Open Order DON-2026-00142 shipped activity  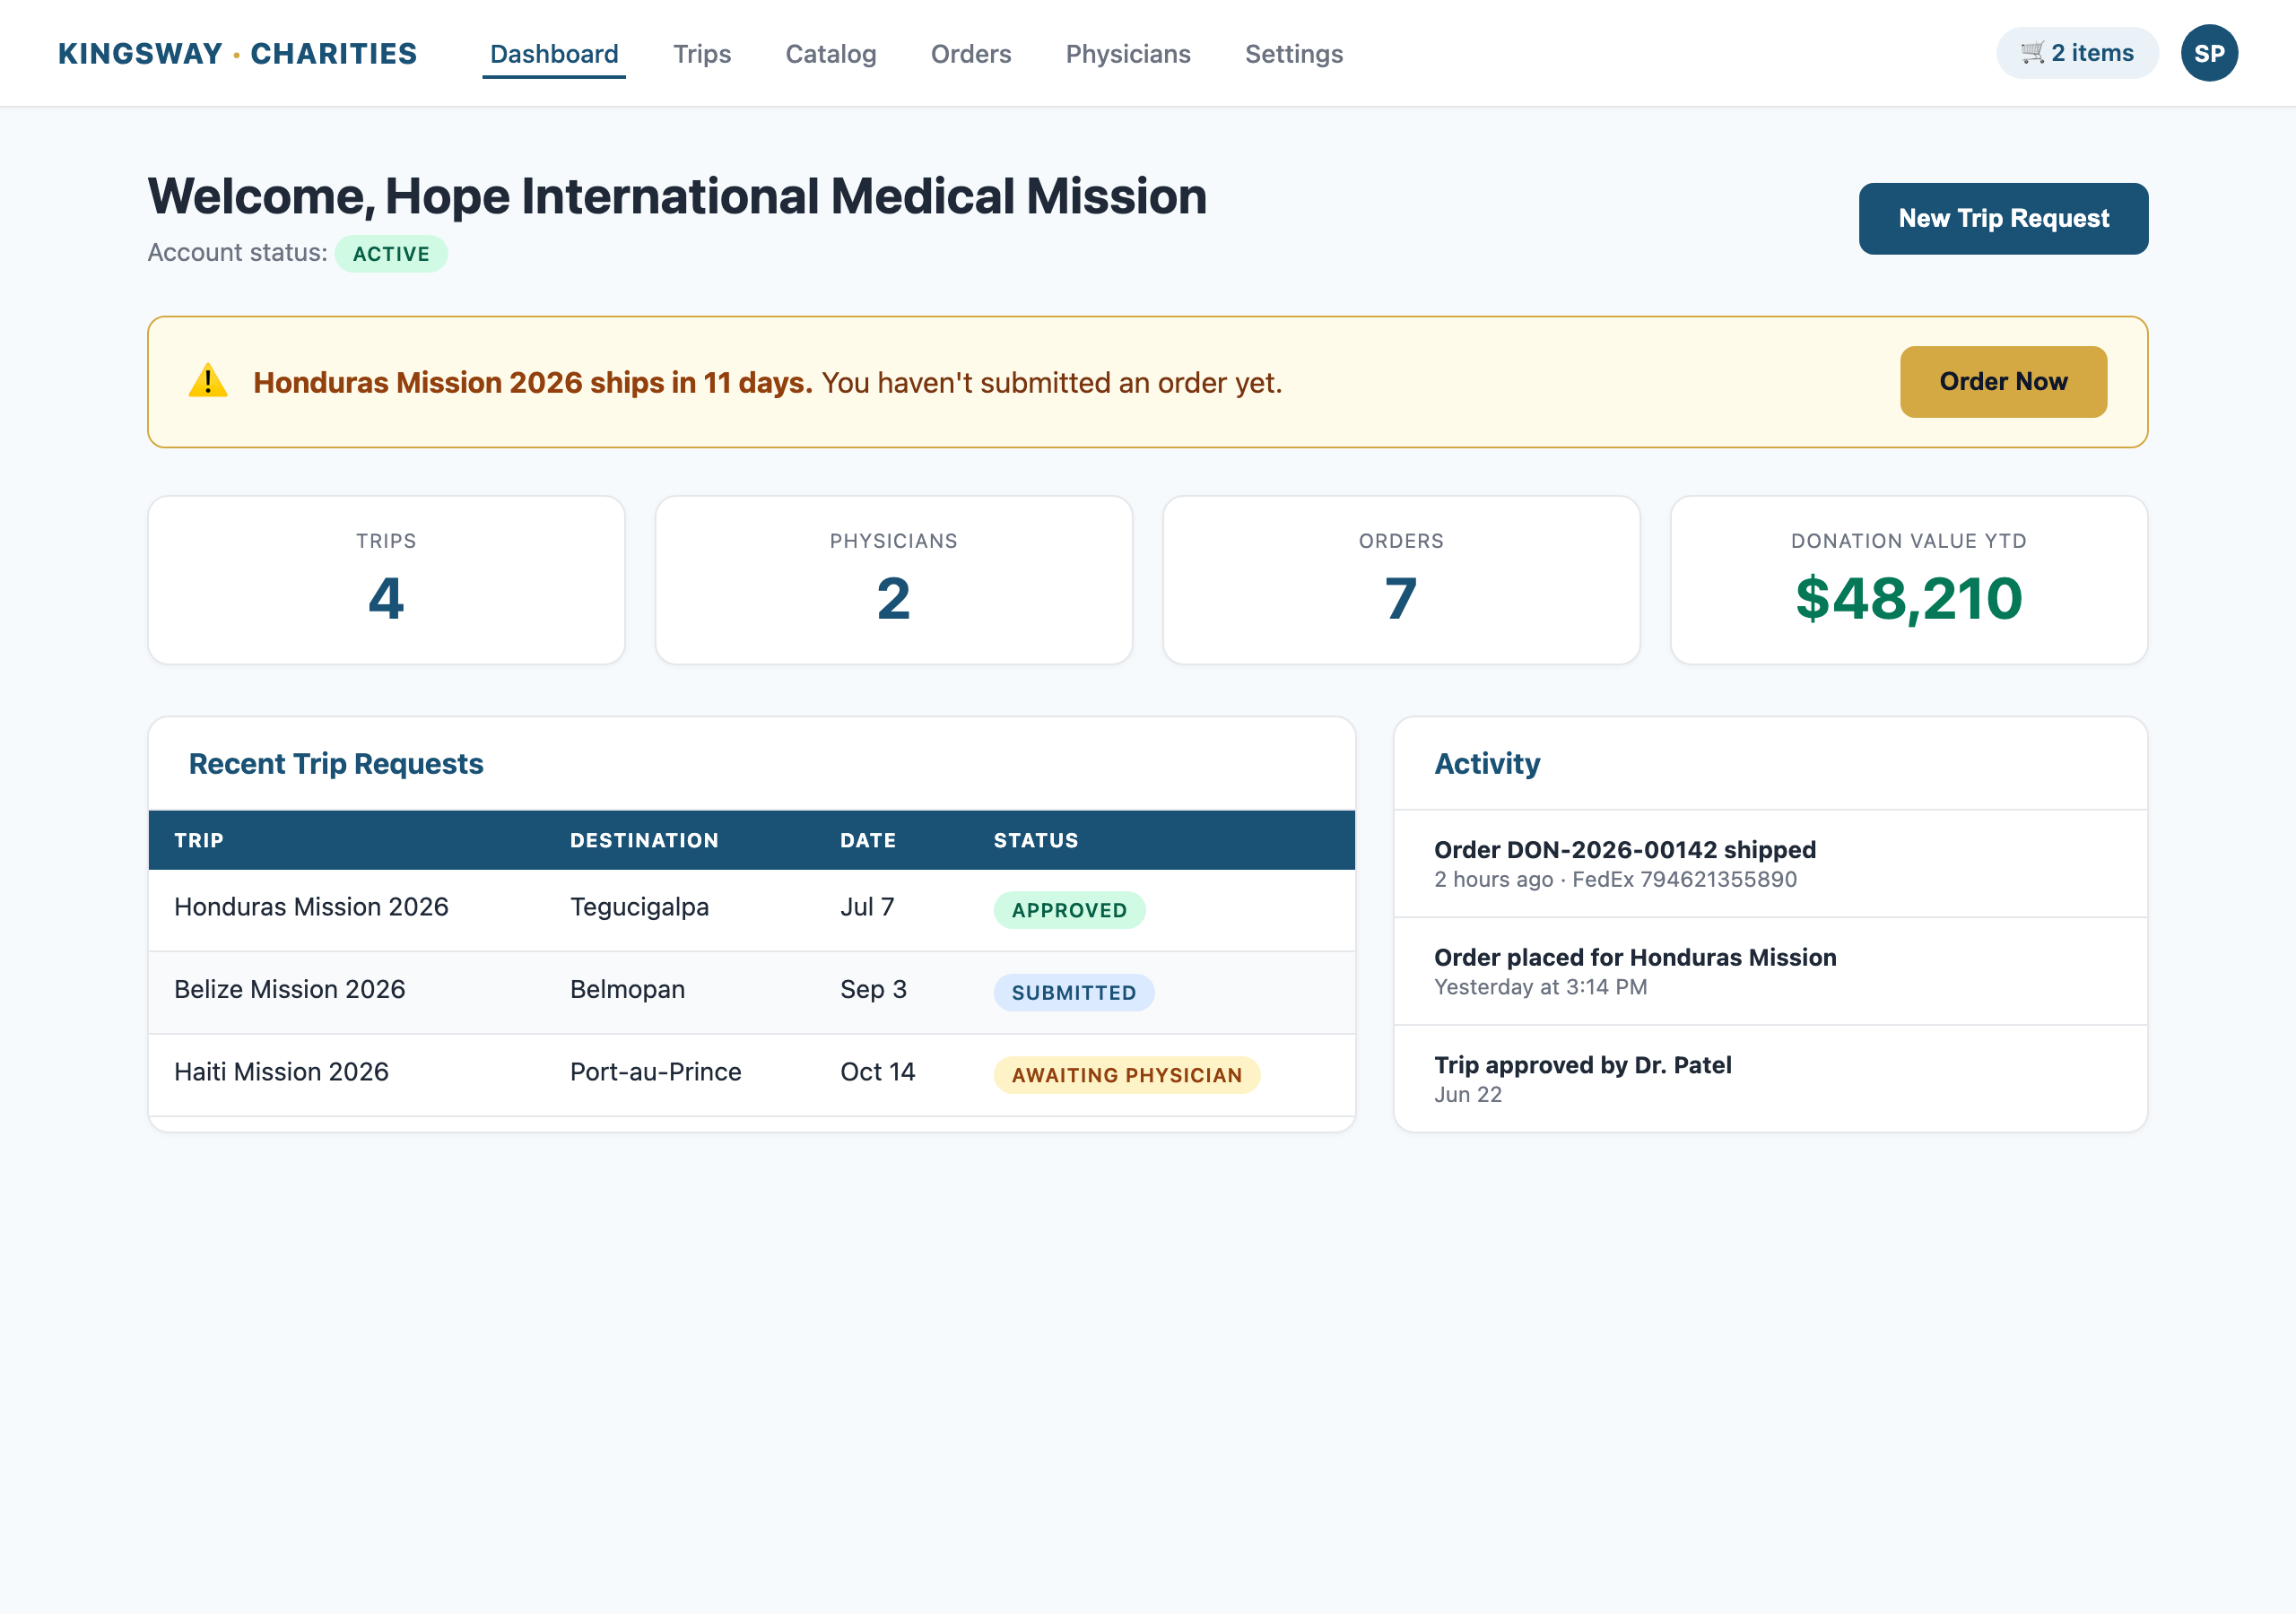point(1769,864)
